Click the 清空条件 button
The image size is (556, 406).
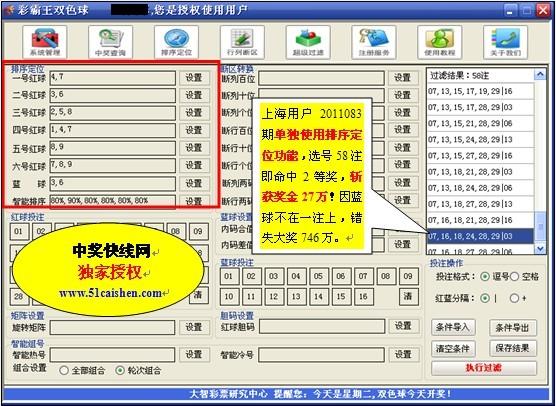[453, 349]
